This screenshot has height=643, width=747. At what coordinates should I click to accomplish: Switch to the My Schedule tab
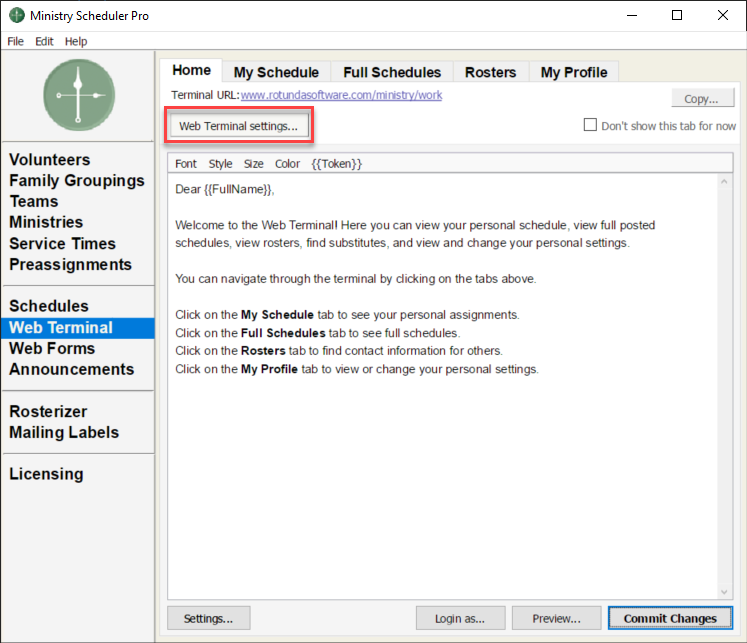pos(276,72)
